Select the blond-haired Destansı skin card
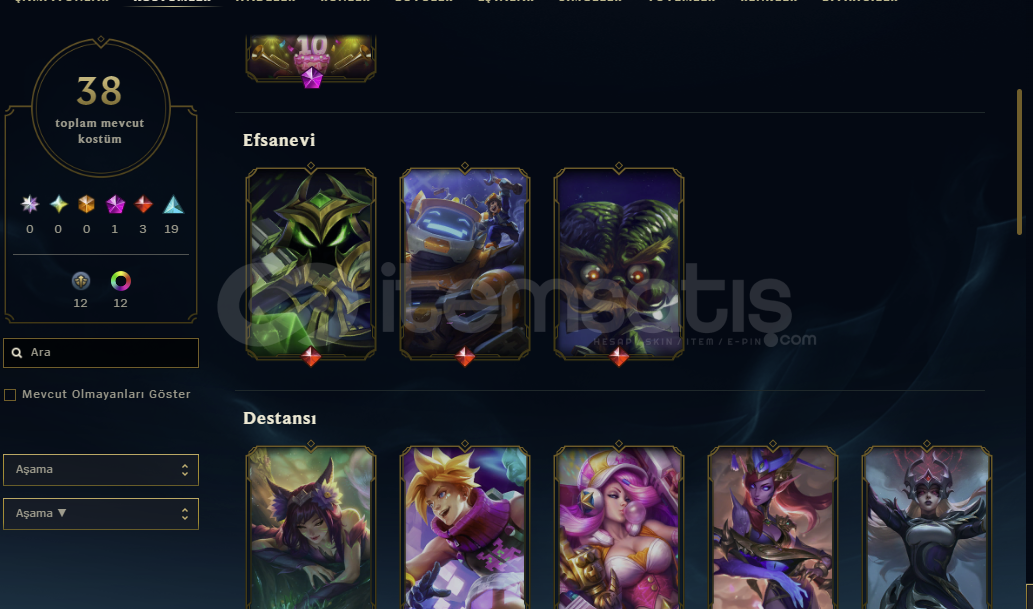Screen dimensions: 1033x609 [465, 527]
